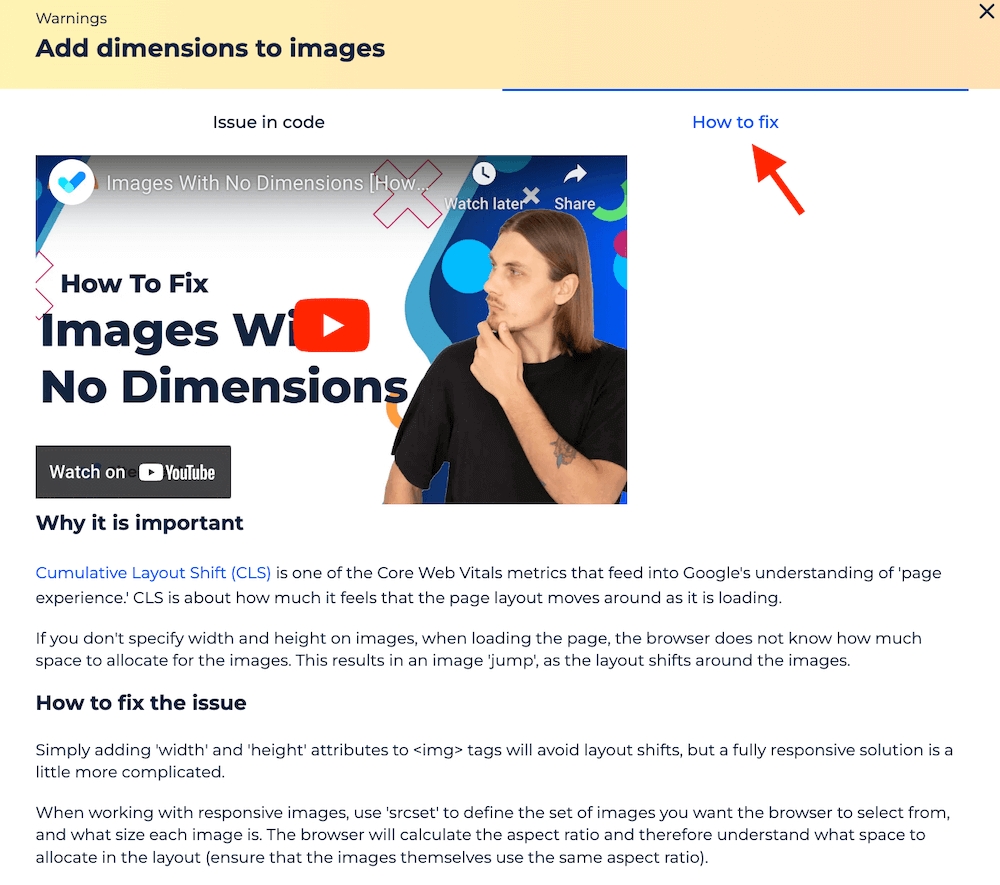The image size is (1000, 885).
Task: Click the paragraph beginning 'Simply adding 'width''
Action: pos(494,761)
